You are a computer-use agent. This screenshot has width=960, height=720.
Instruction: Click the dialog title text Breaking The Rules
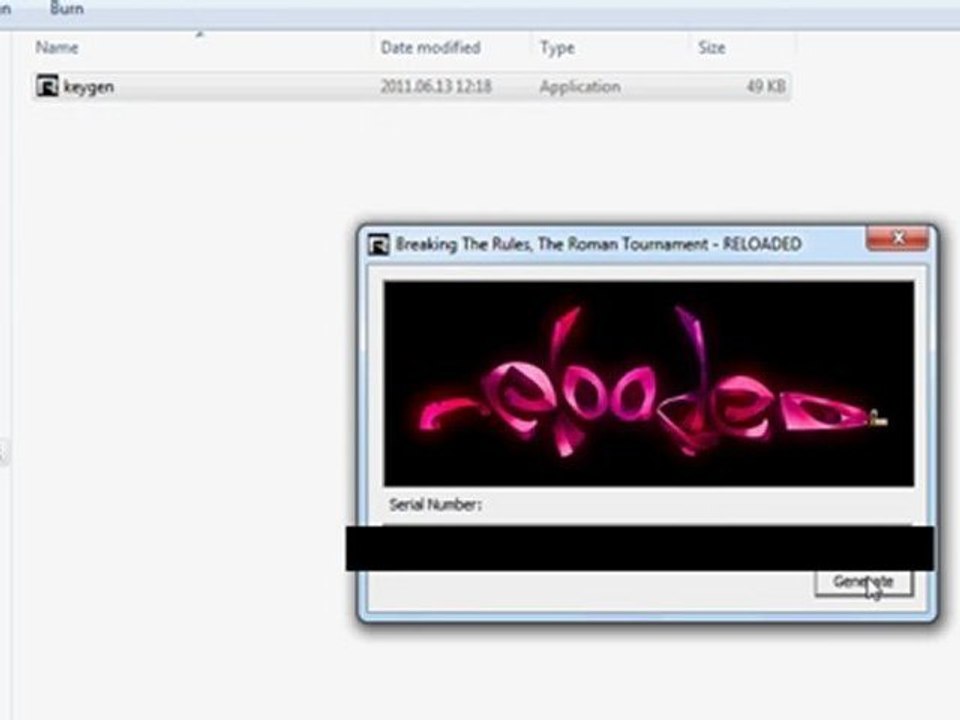point(464,244)
